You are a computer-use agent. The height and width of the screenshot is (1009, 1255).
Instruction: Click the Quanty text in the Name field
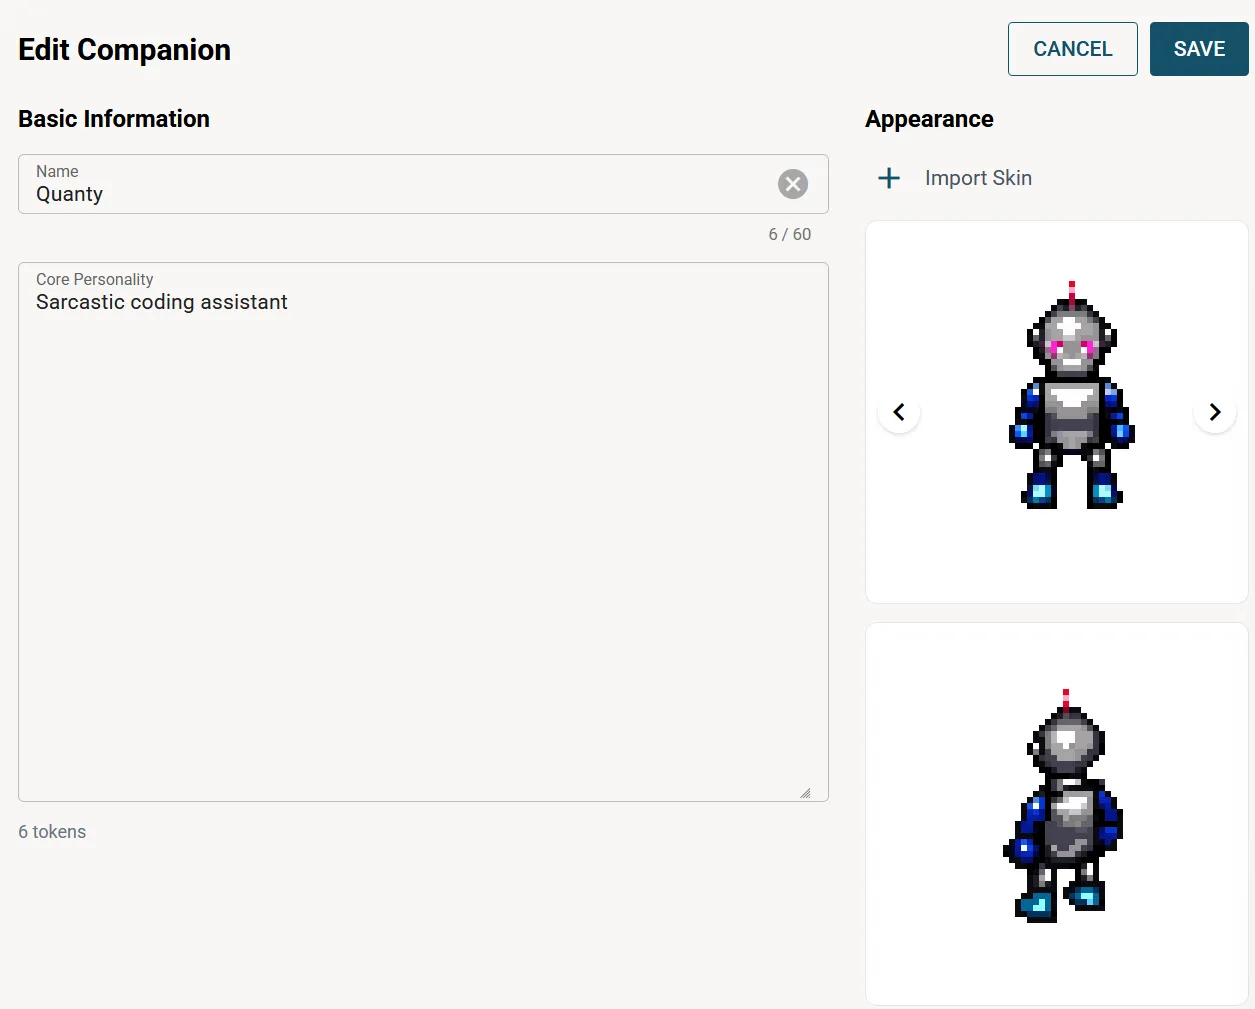[70, 194]
